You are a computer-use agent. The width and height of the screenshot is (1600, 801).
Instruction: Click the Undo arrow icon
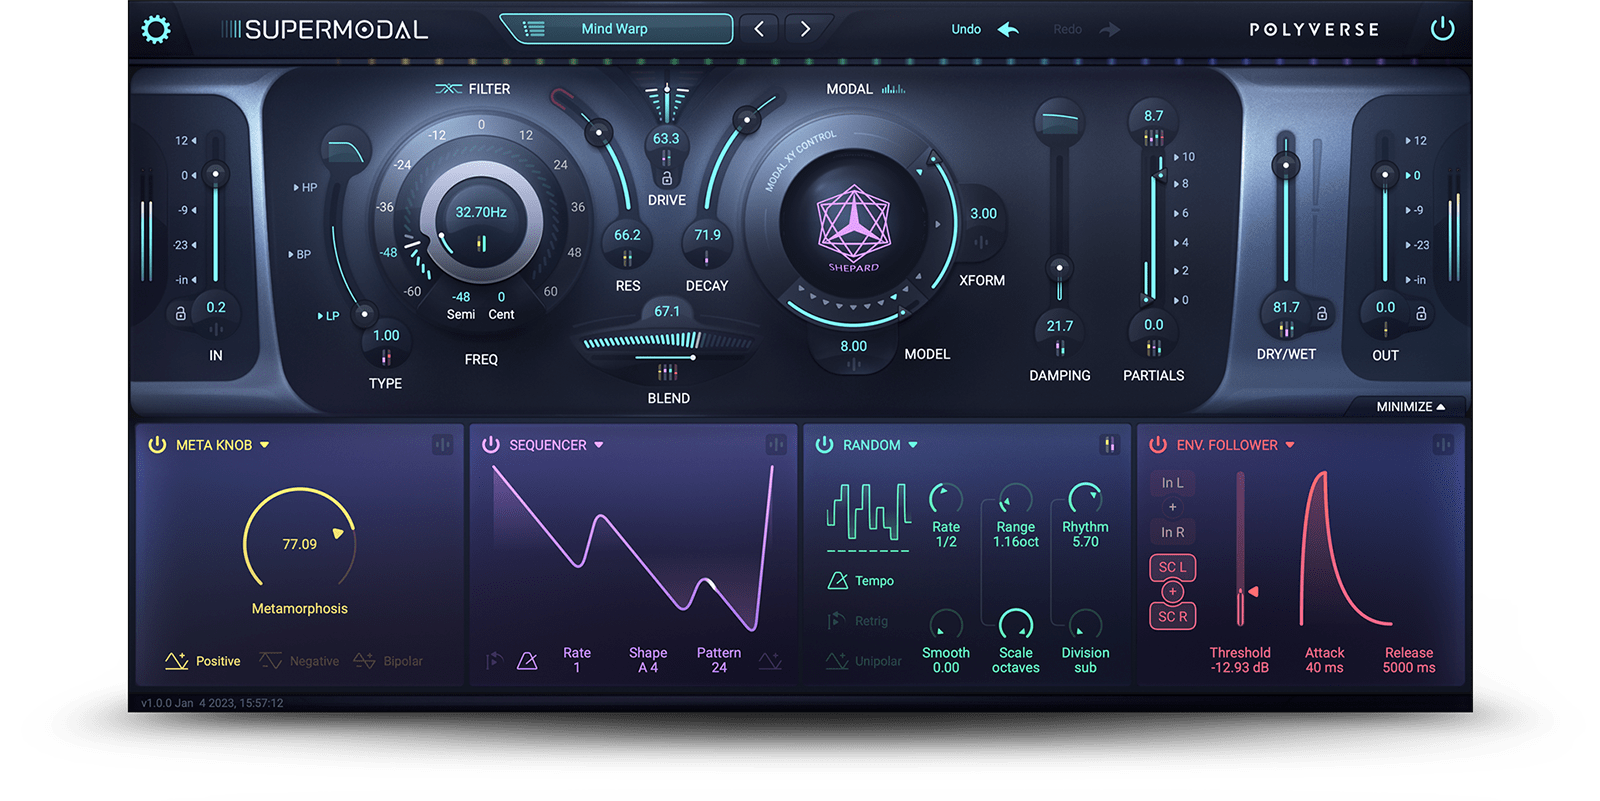[1008, 29]
